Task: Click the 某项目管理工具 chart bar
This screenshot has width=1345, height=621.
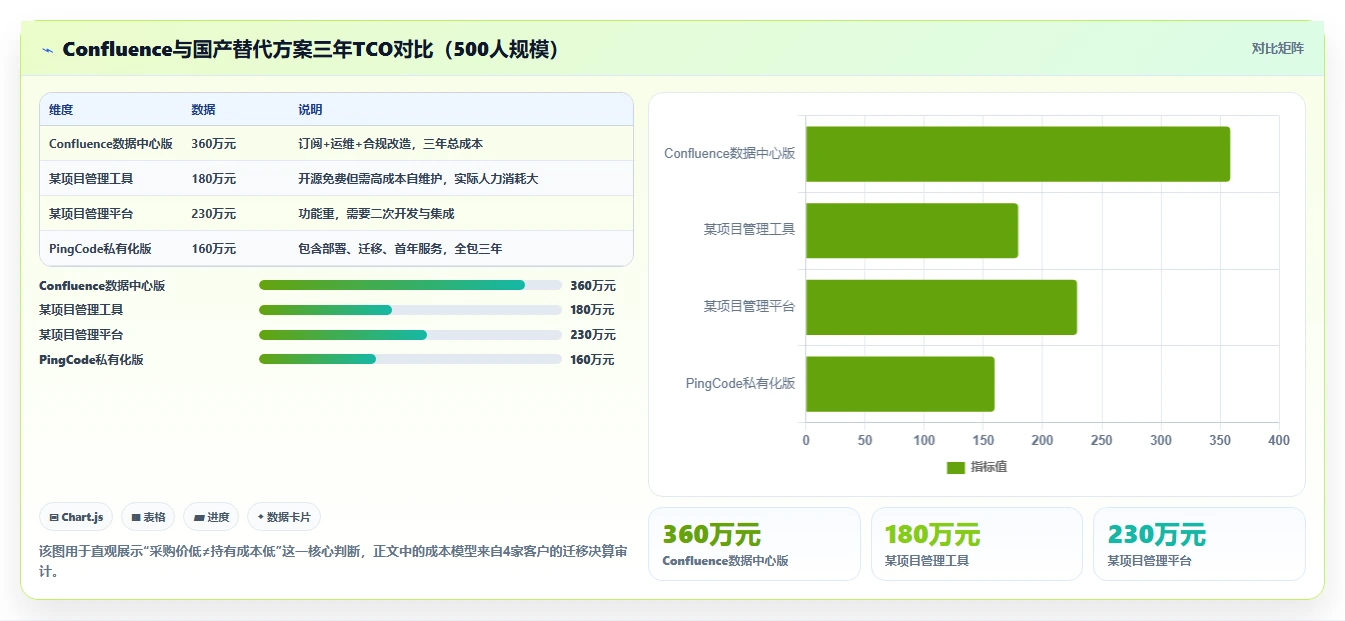Action: click(912, 231)
